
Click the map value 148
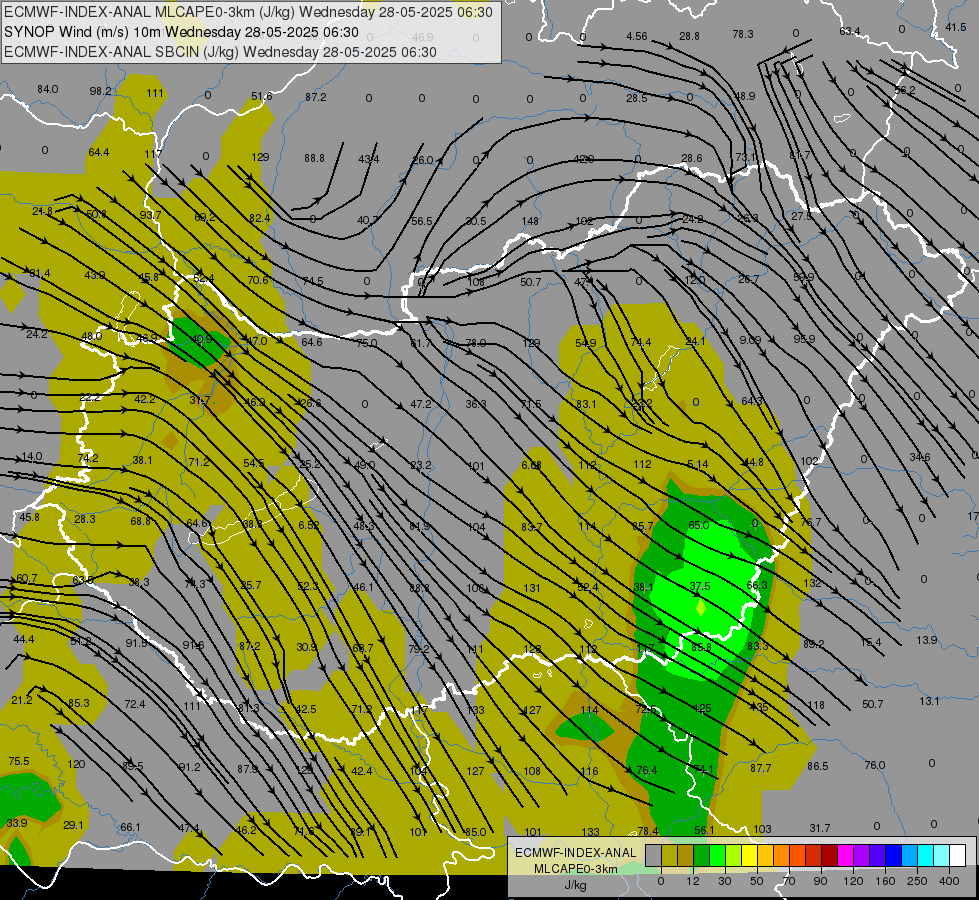(x=530, y=221)
